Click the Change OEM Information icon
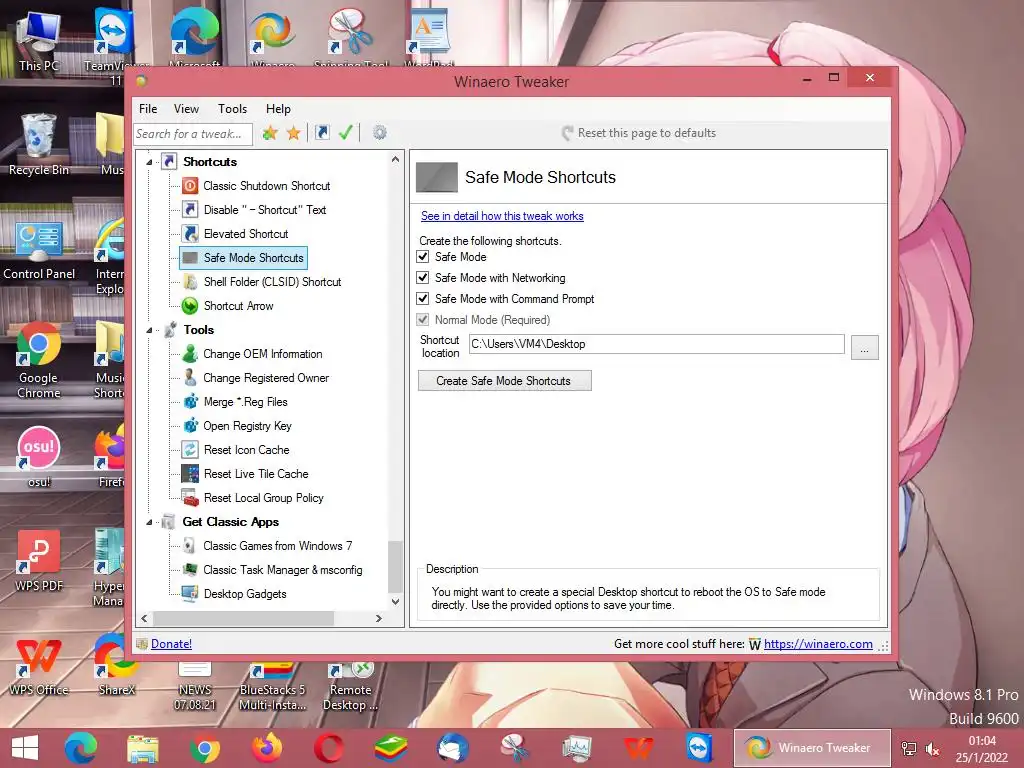The image size is (1024, 768). (x=190, y=354)
